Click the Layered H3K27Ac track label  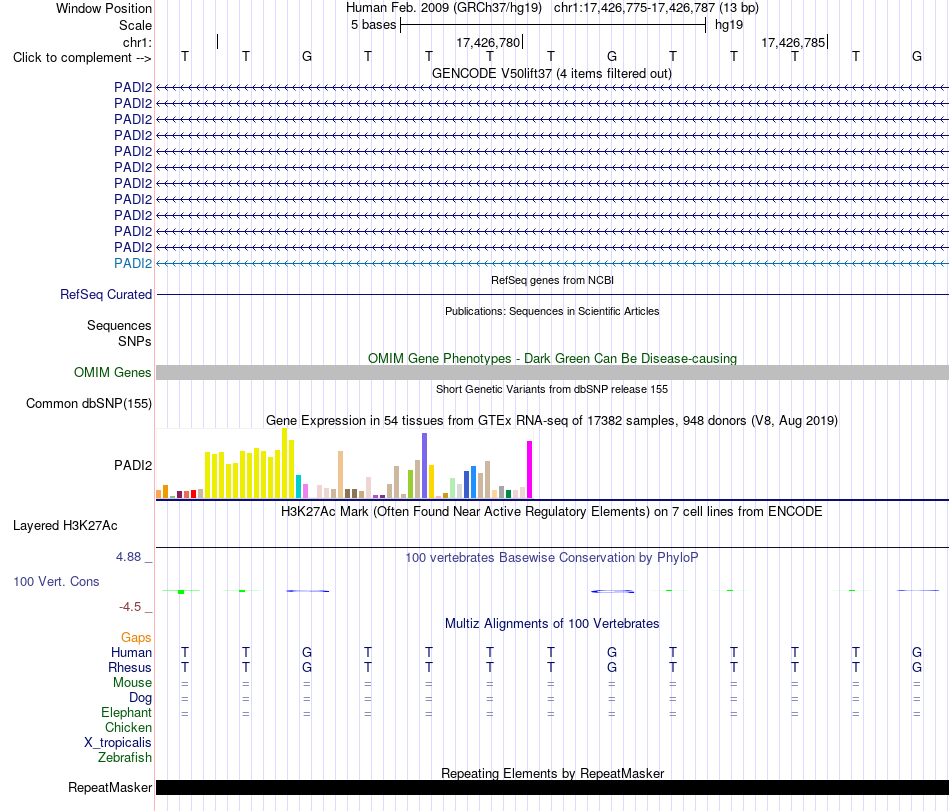(x=65, y=526)
